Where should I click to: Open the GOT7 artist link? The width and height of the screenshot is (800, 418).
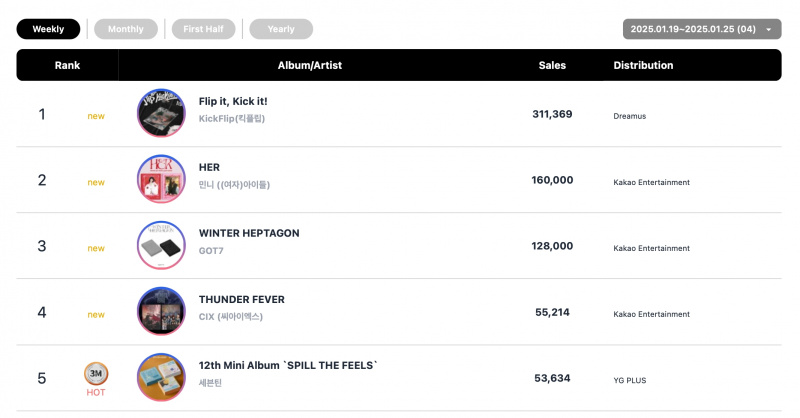pyautogui.click(x=211, y=251)
